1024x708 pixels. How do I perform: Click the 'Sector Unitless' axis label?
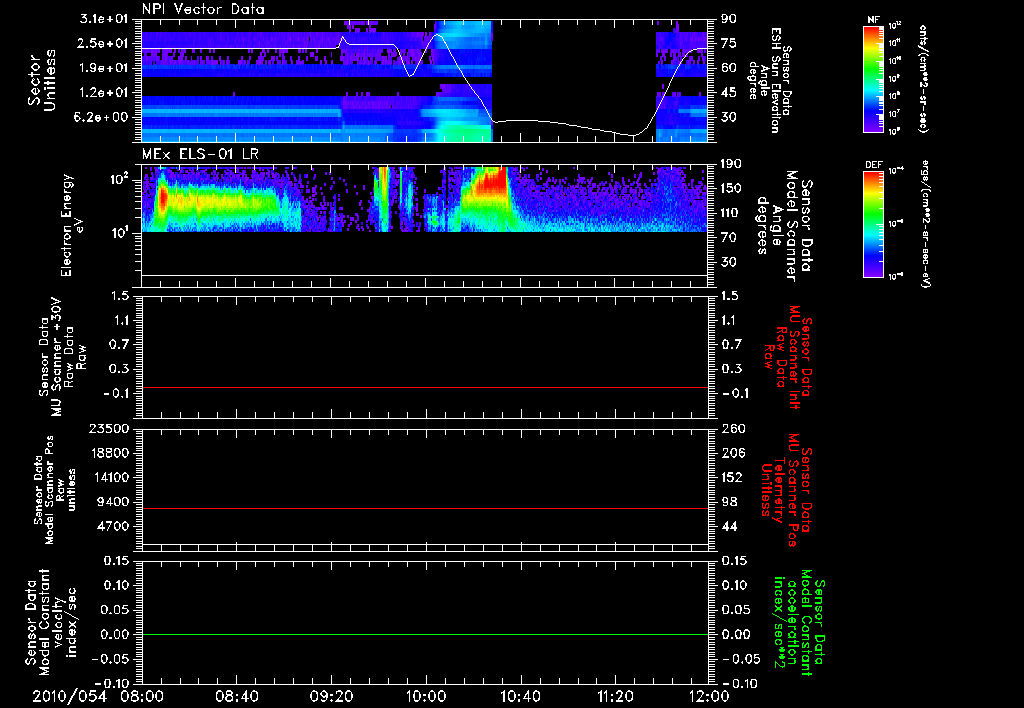(x=42, y=80)
